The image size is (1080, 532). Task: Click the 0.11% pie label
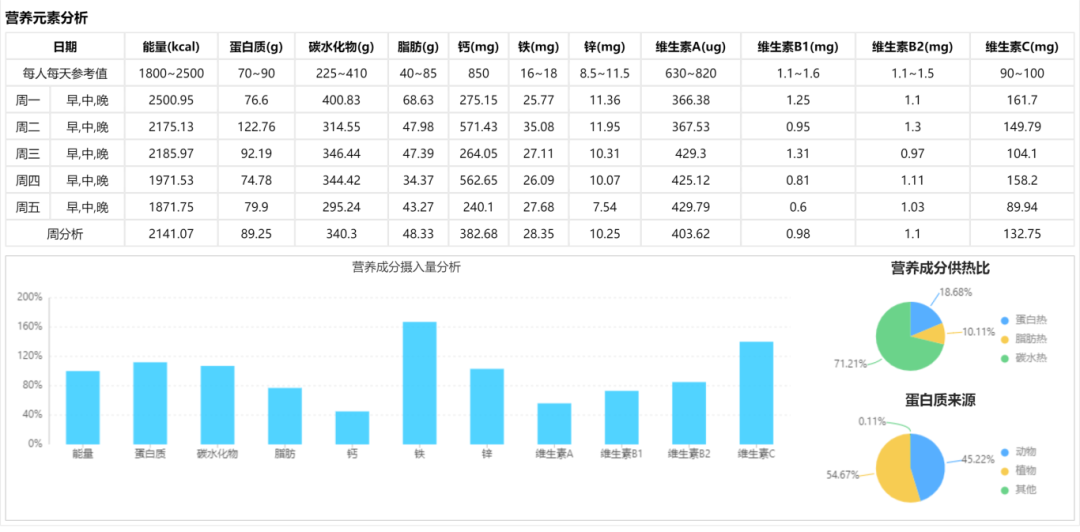871,420
